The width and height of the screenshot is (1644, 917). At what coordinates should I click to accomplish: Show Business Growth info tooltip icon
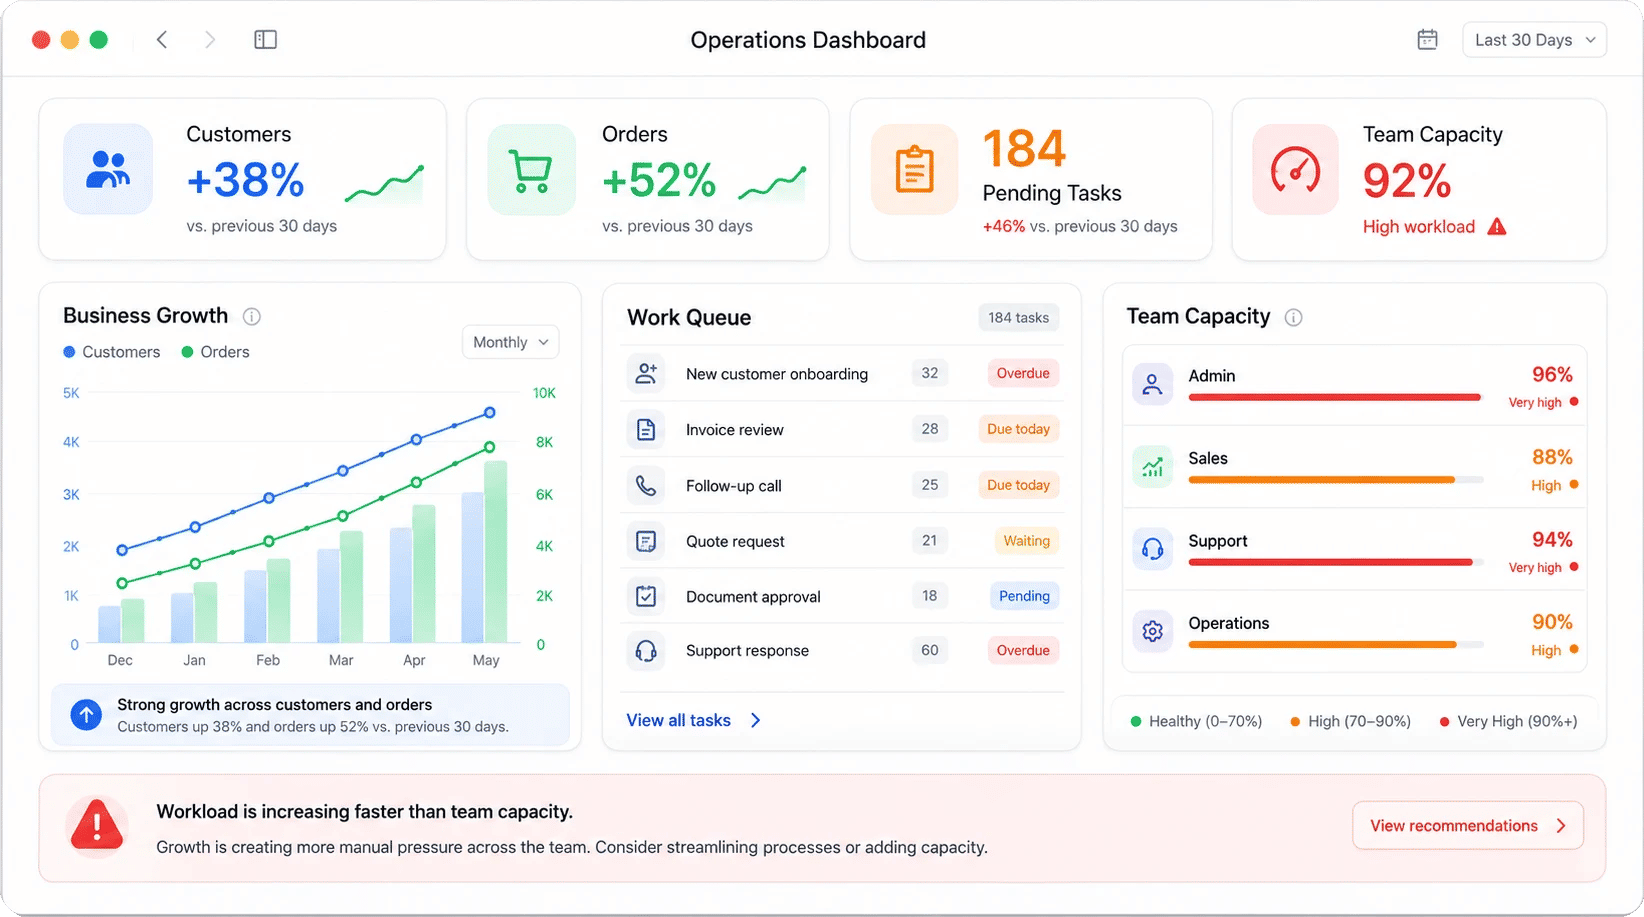252,317
